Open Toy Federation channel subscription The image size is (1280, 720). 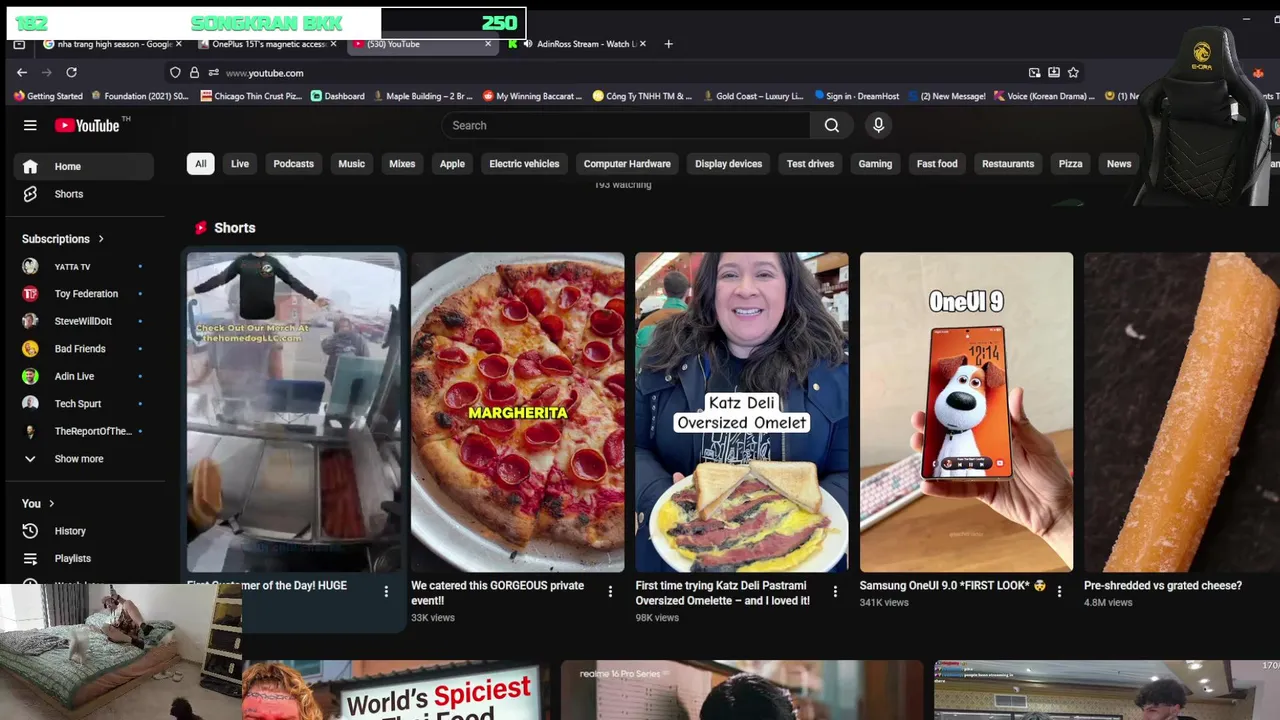(x=84, y=294)
